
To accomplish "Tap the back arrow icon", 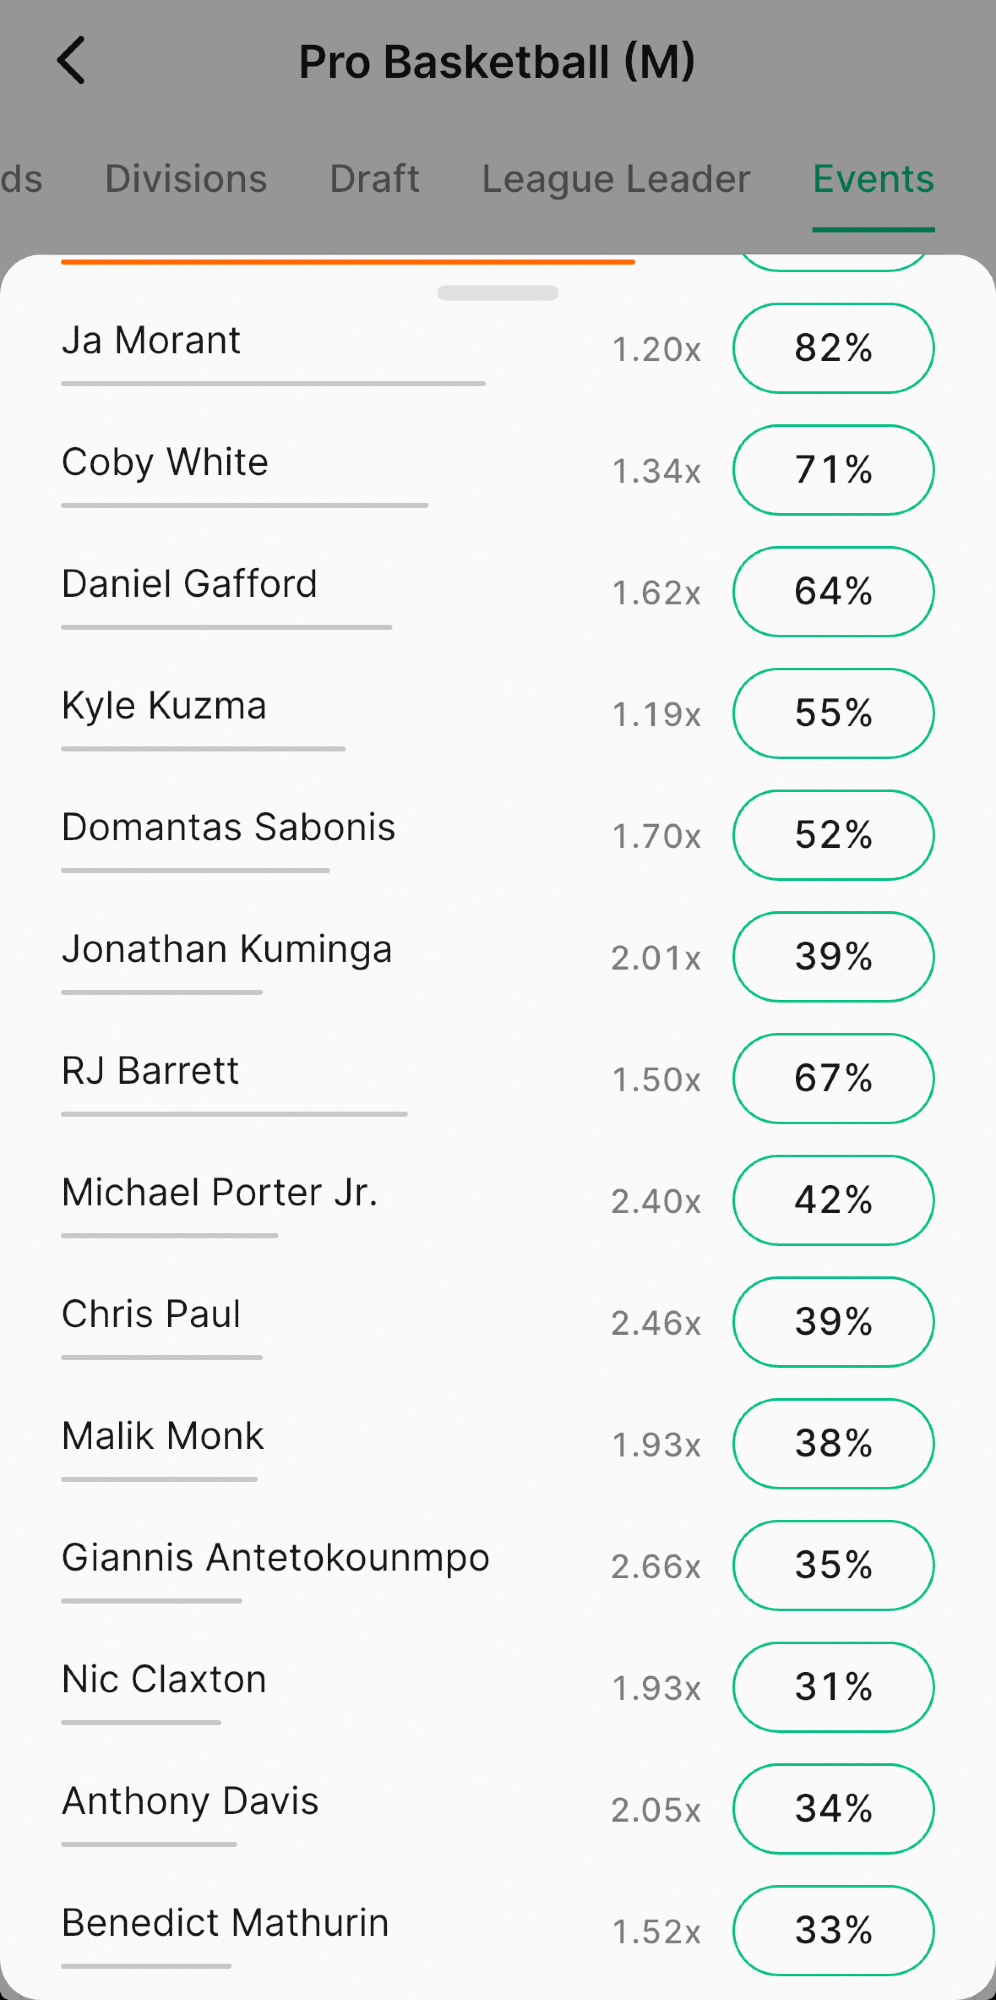I will (72, 61).
